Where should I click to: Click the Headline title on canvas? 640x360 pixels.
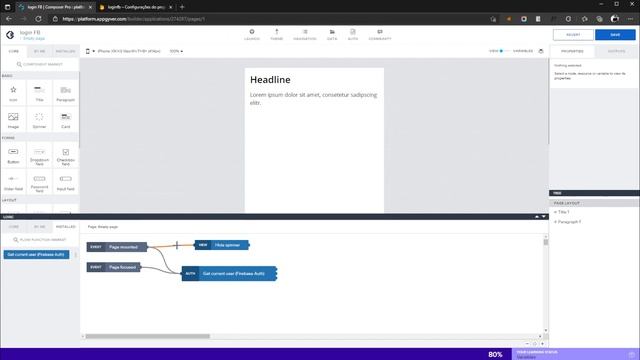(270, 80)
